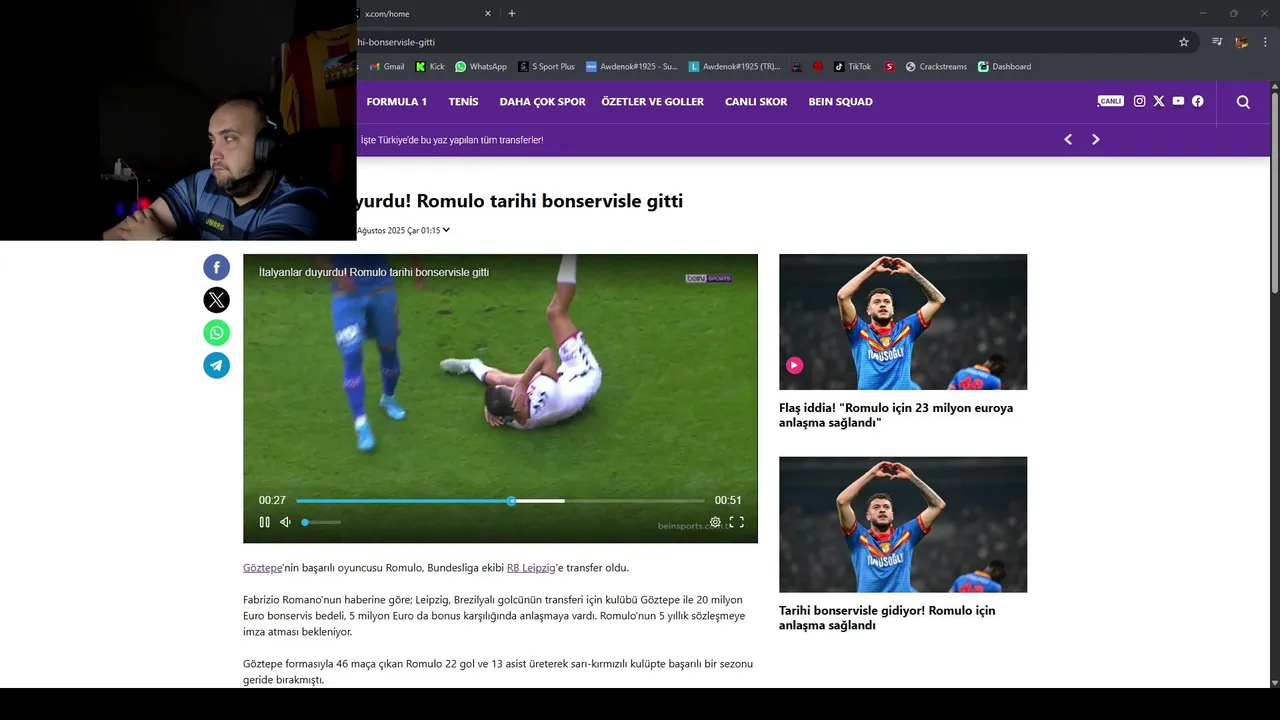
Task: Open 'Tarihi bonservisle gidiyor!' headline
Action: (887, 618)
